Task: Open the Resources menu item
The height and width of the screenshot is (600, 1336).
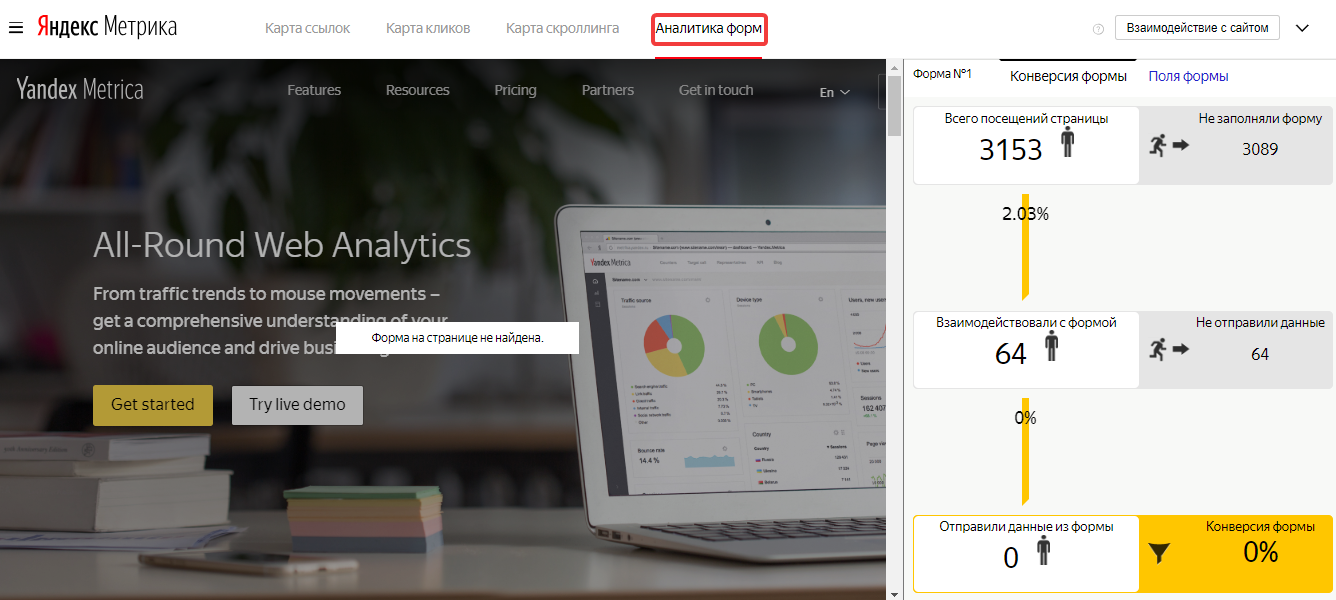Action: coord(418,90)
